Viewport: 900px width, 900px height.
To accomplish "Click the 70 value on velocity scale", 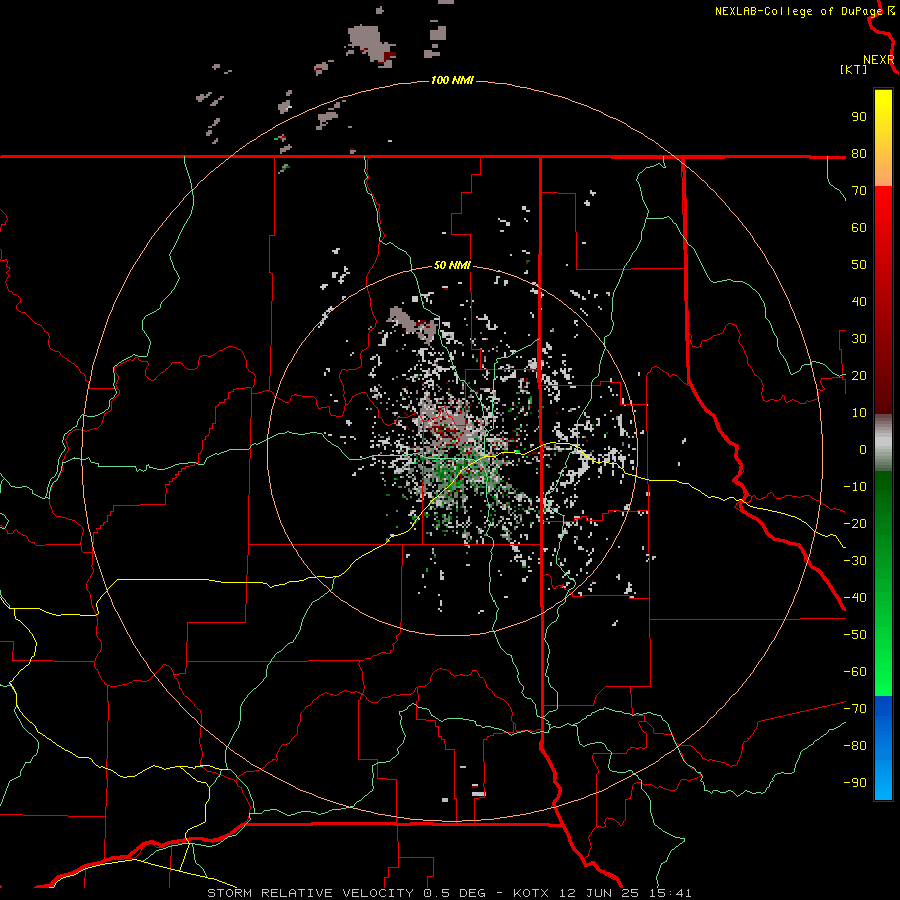I will point(859,191).
